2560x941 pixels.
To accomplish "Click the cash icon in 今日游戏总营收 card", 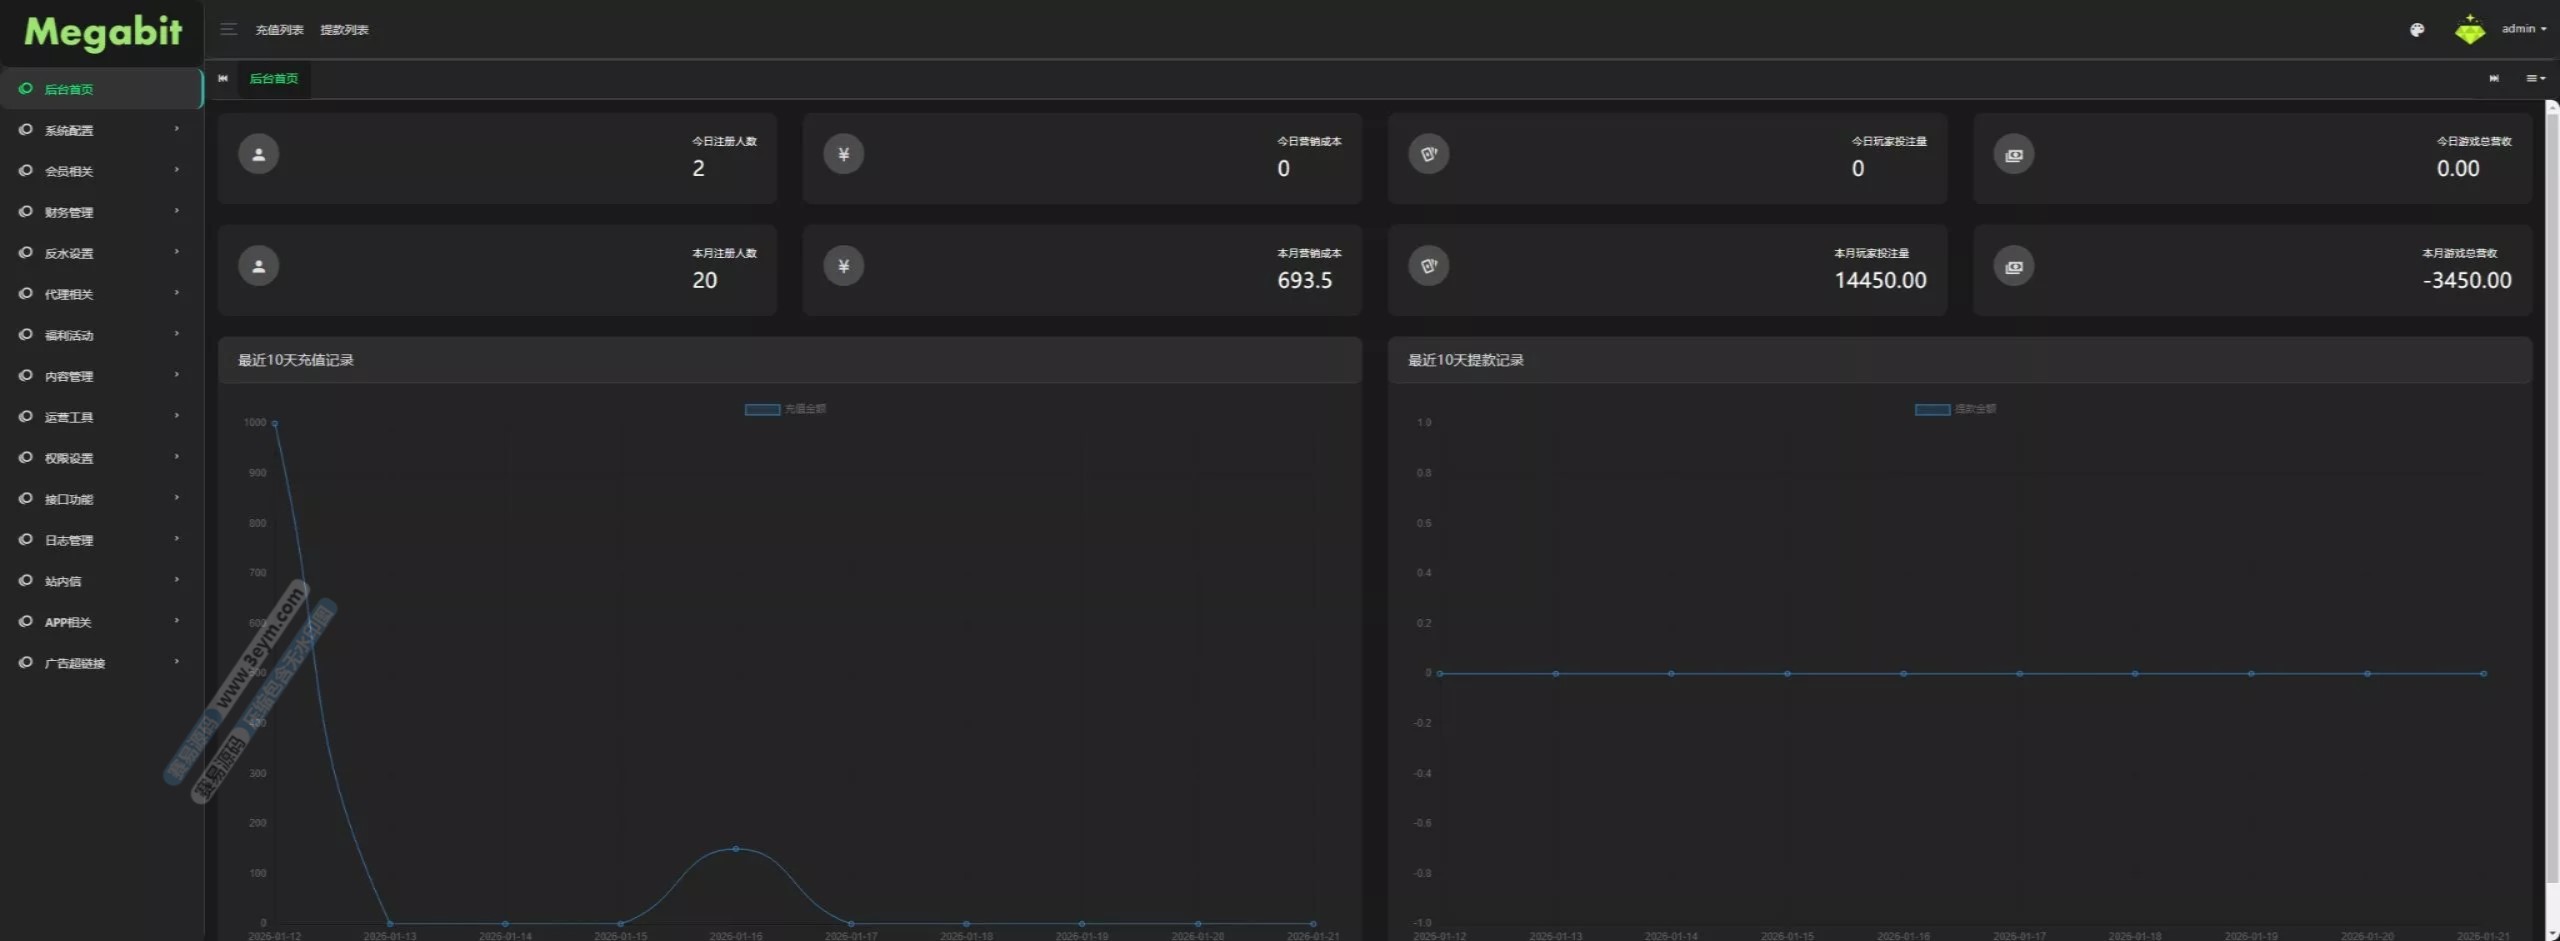I will point(2013,155).
